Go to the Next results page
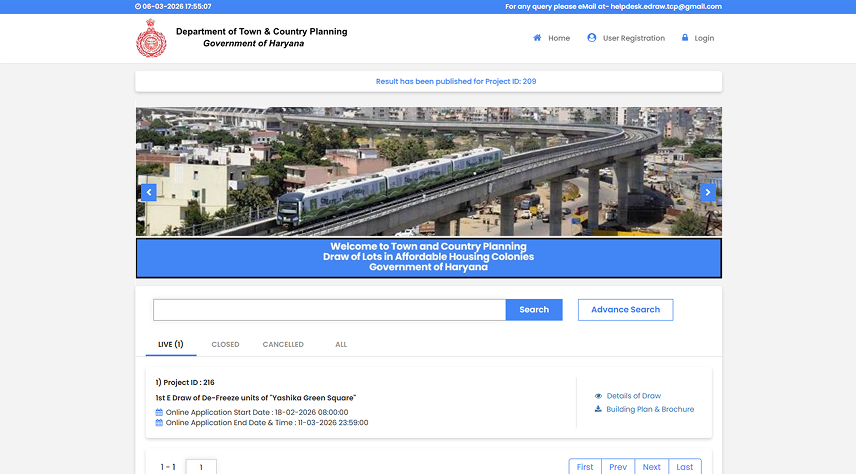Viewport: 856px width, 474px height. click(x=651, y=467)
